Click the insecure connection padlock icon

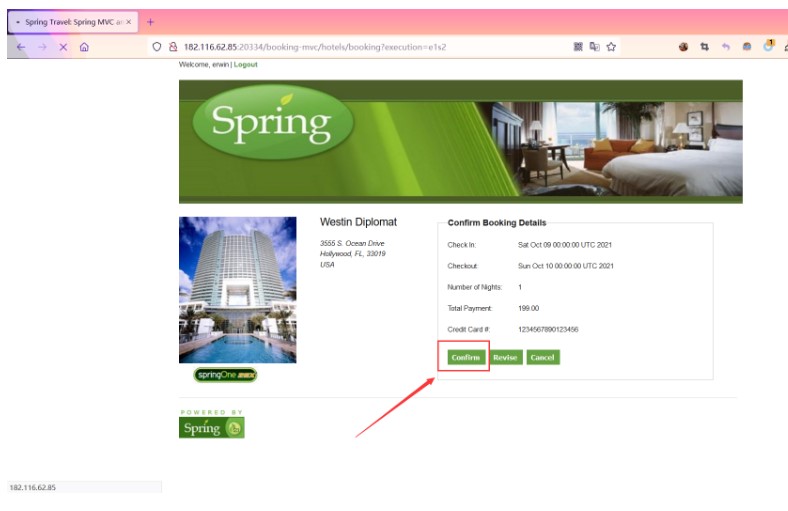point(173,47)
